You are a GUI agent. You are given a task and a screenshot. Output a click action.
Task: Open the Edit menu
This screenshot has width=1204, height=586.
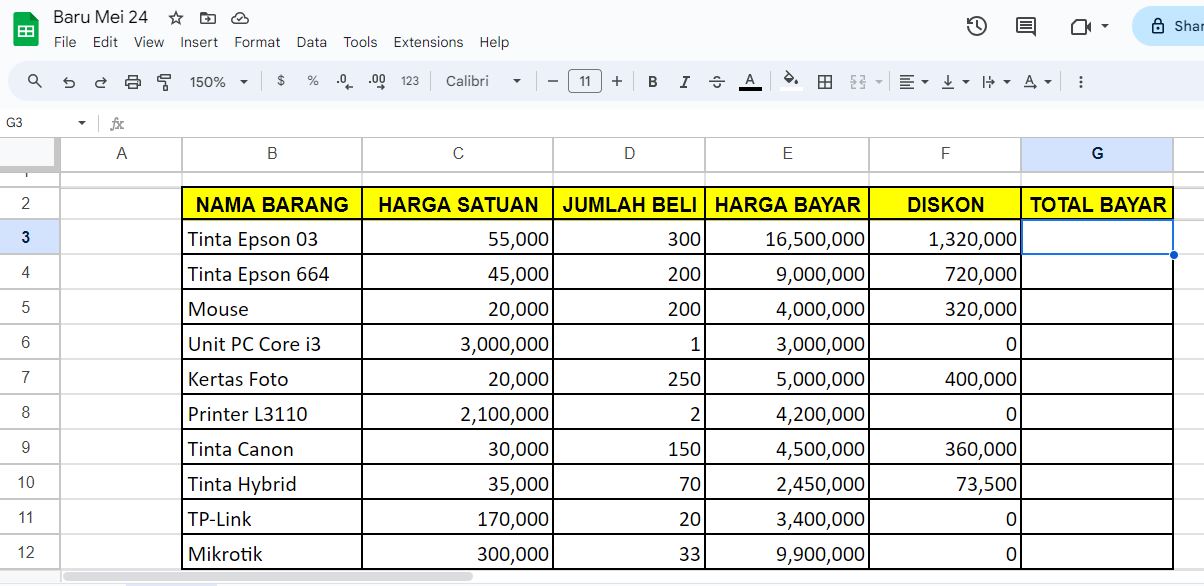tap(105, 42)
